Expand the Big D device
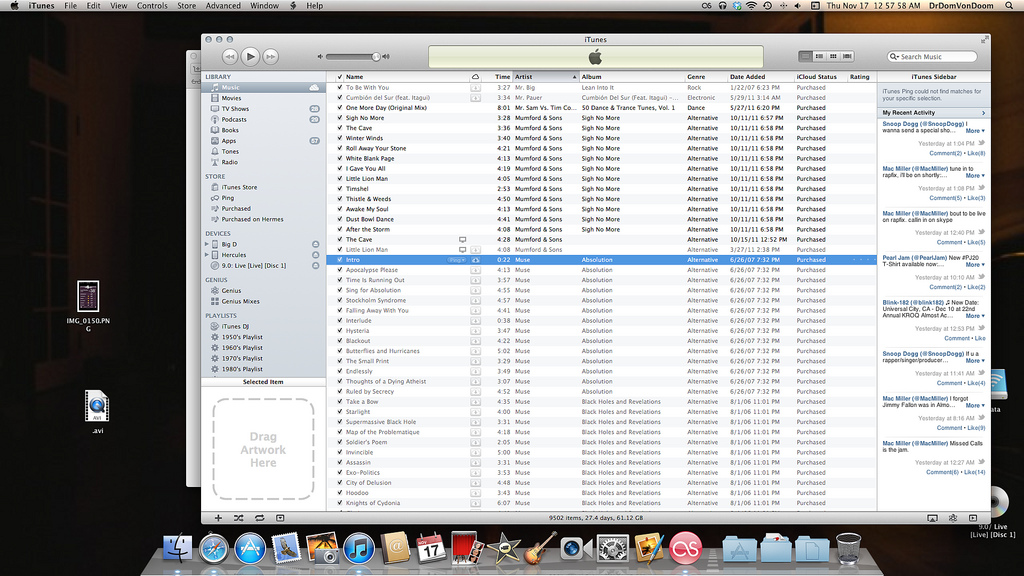 [207, 244]
